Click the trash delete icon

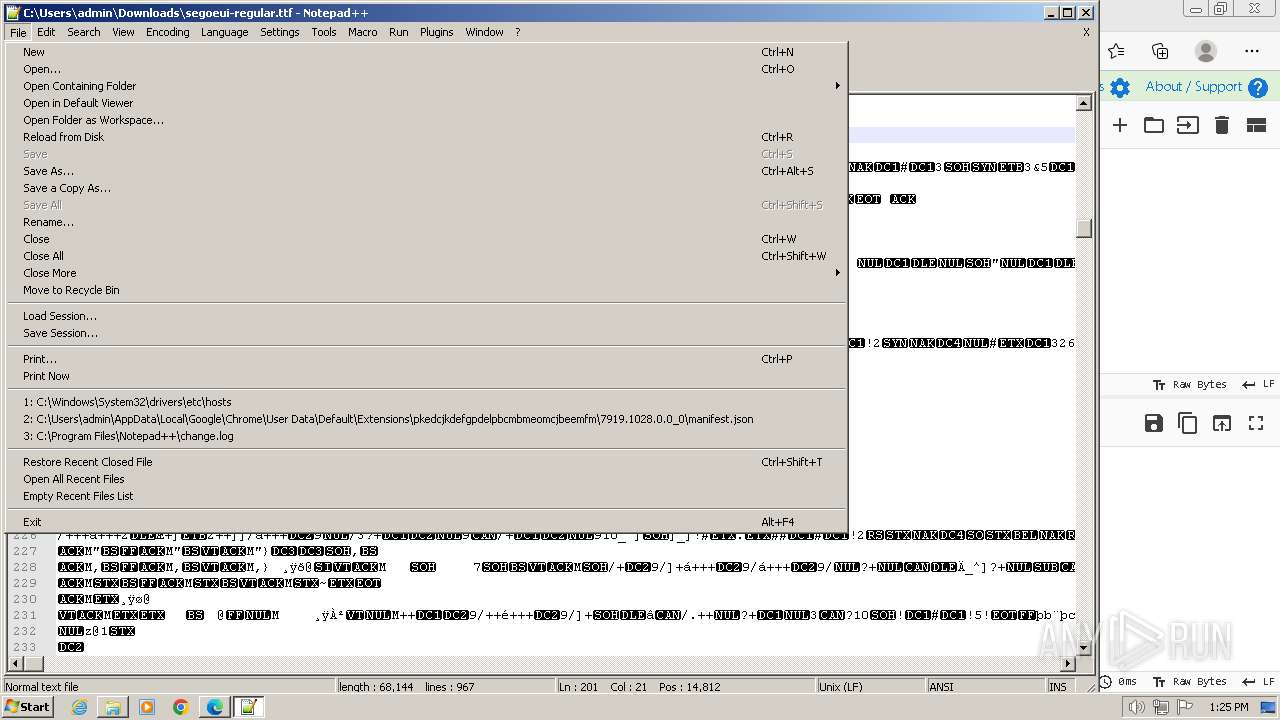(1222, 125)
